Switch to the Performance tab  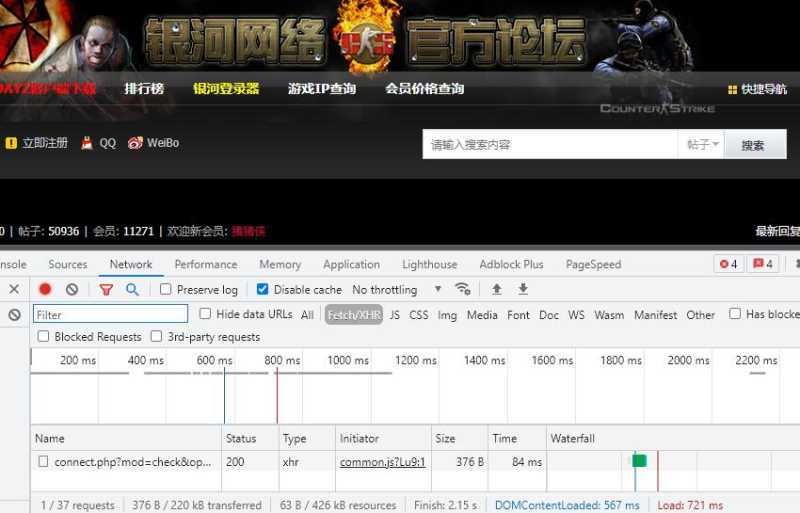[205, 264]
